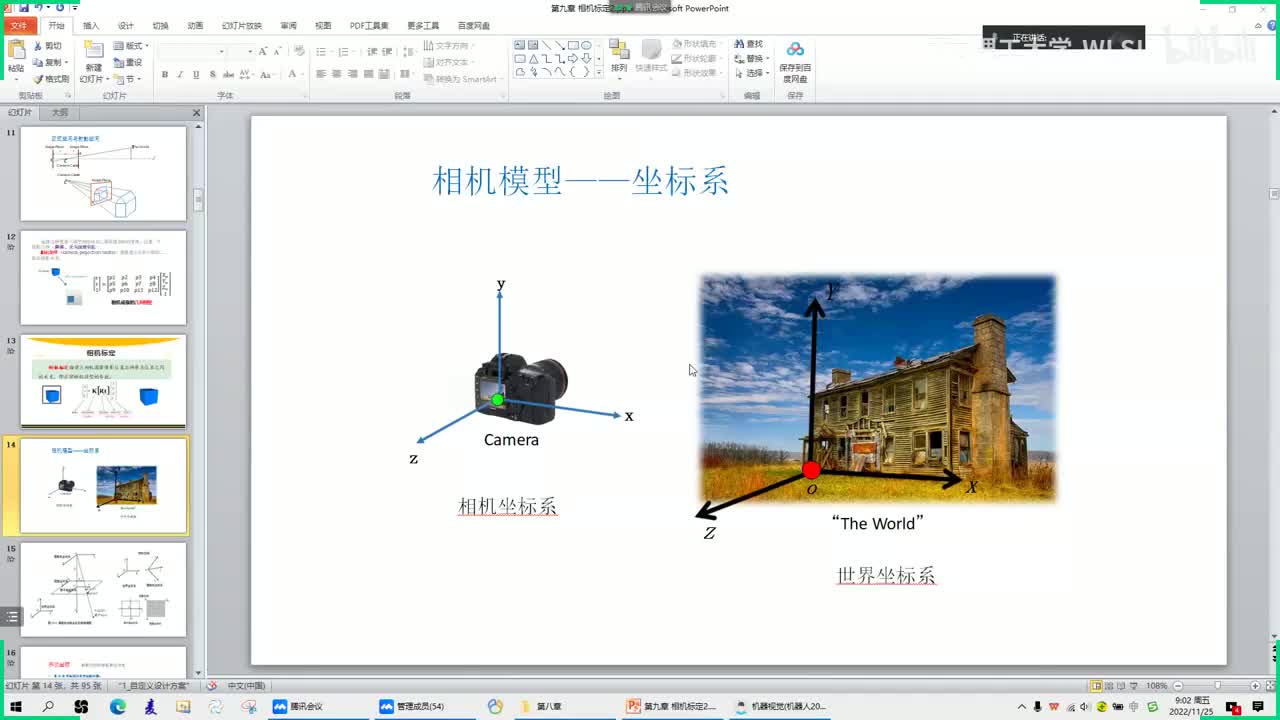Image resolution: width=1280 pixels, height=720 pixels.
Task: Click the slide title 相机模型——坐标系
Action: pyautogui.click(x=580, y=181)
